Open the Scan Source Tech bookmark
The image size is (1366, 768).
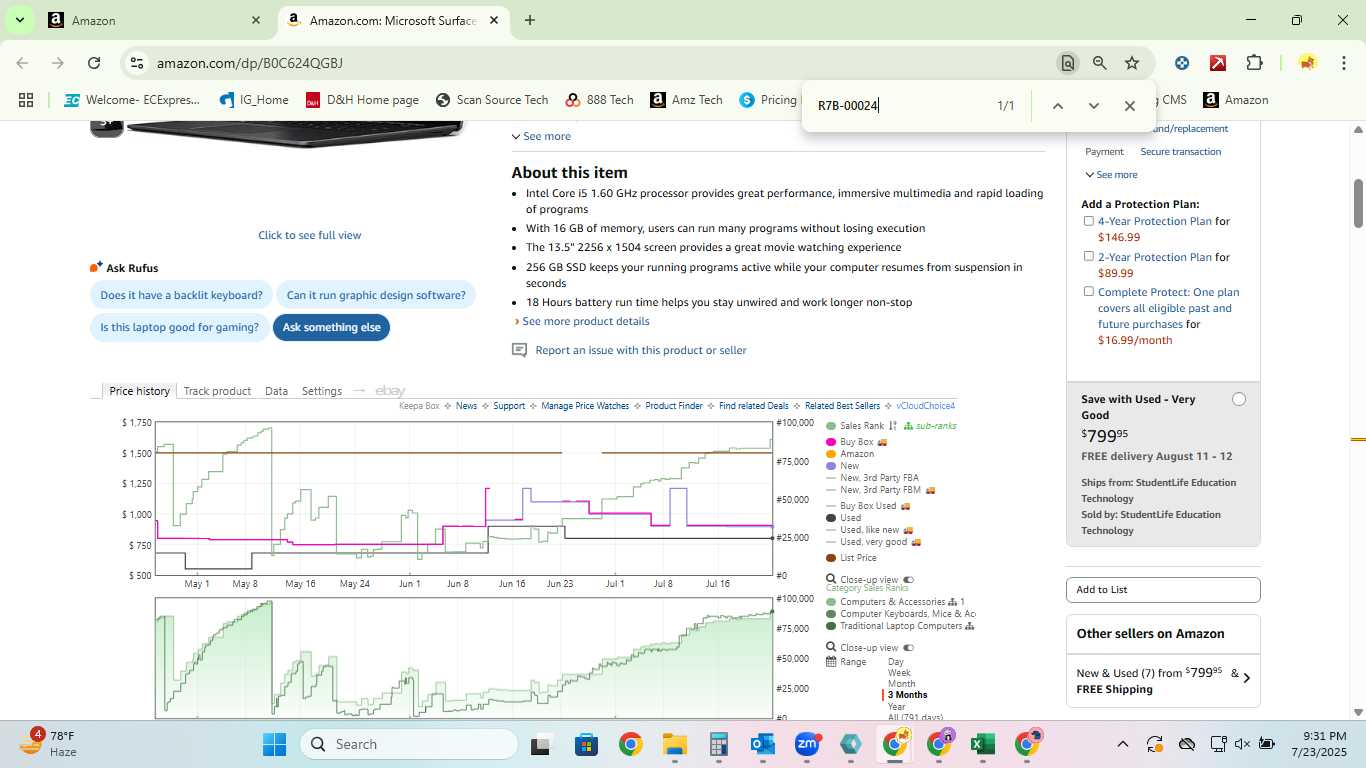pos(492,100)
